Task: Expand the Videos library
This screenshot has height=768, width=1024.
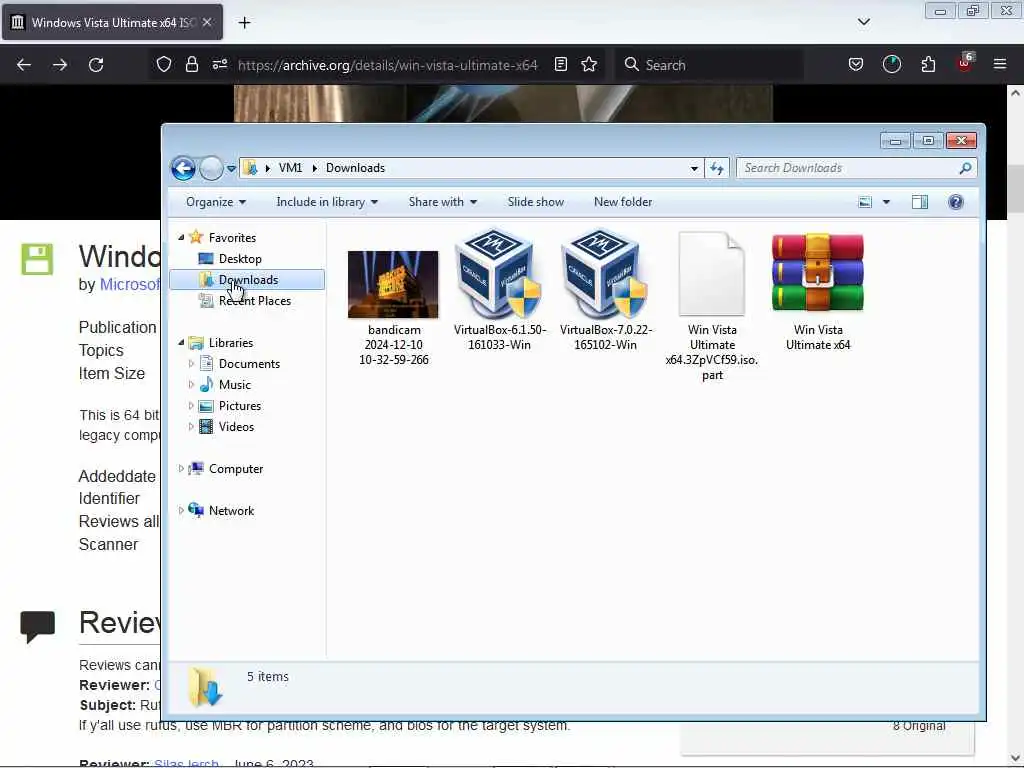Action: coord(191,426)
